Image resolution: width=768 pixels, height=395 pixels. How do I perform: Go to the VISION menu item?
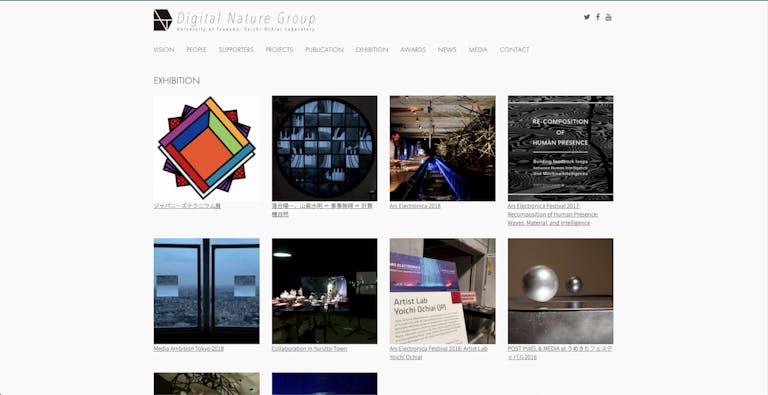(164, 49)
